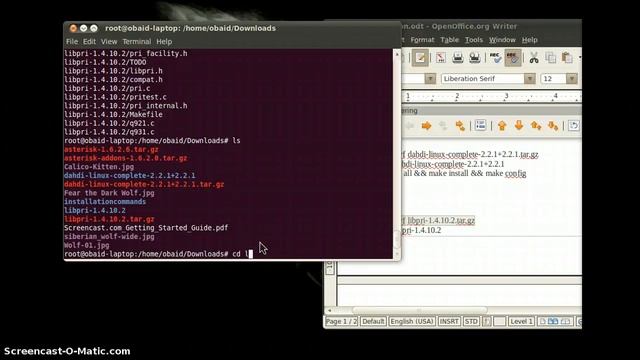Image resolution: width=640 pixels, height=360 pixels.
Task: Click Move Up with Subpoints icon
Action: pyautogui.click(x=536, y=126)
